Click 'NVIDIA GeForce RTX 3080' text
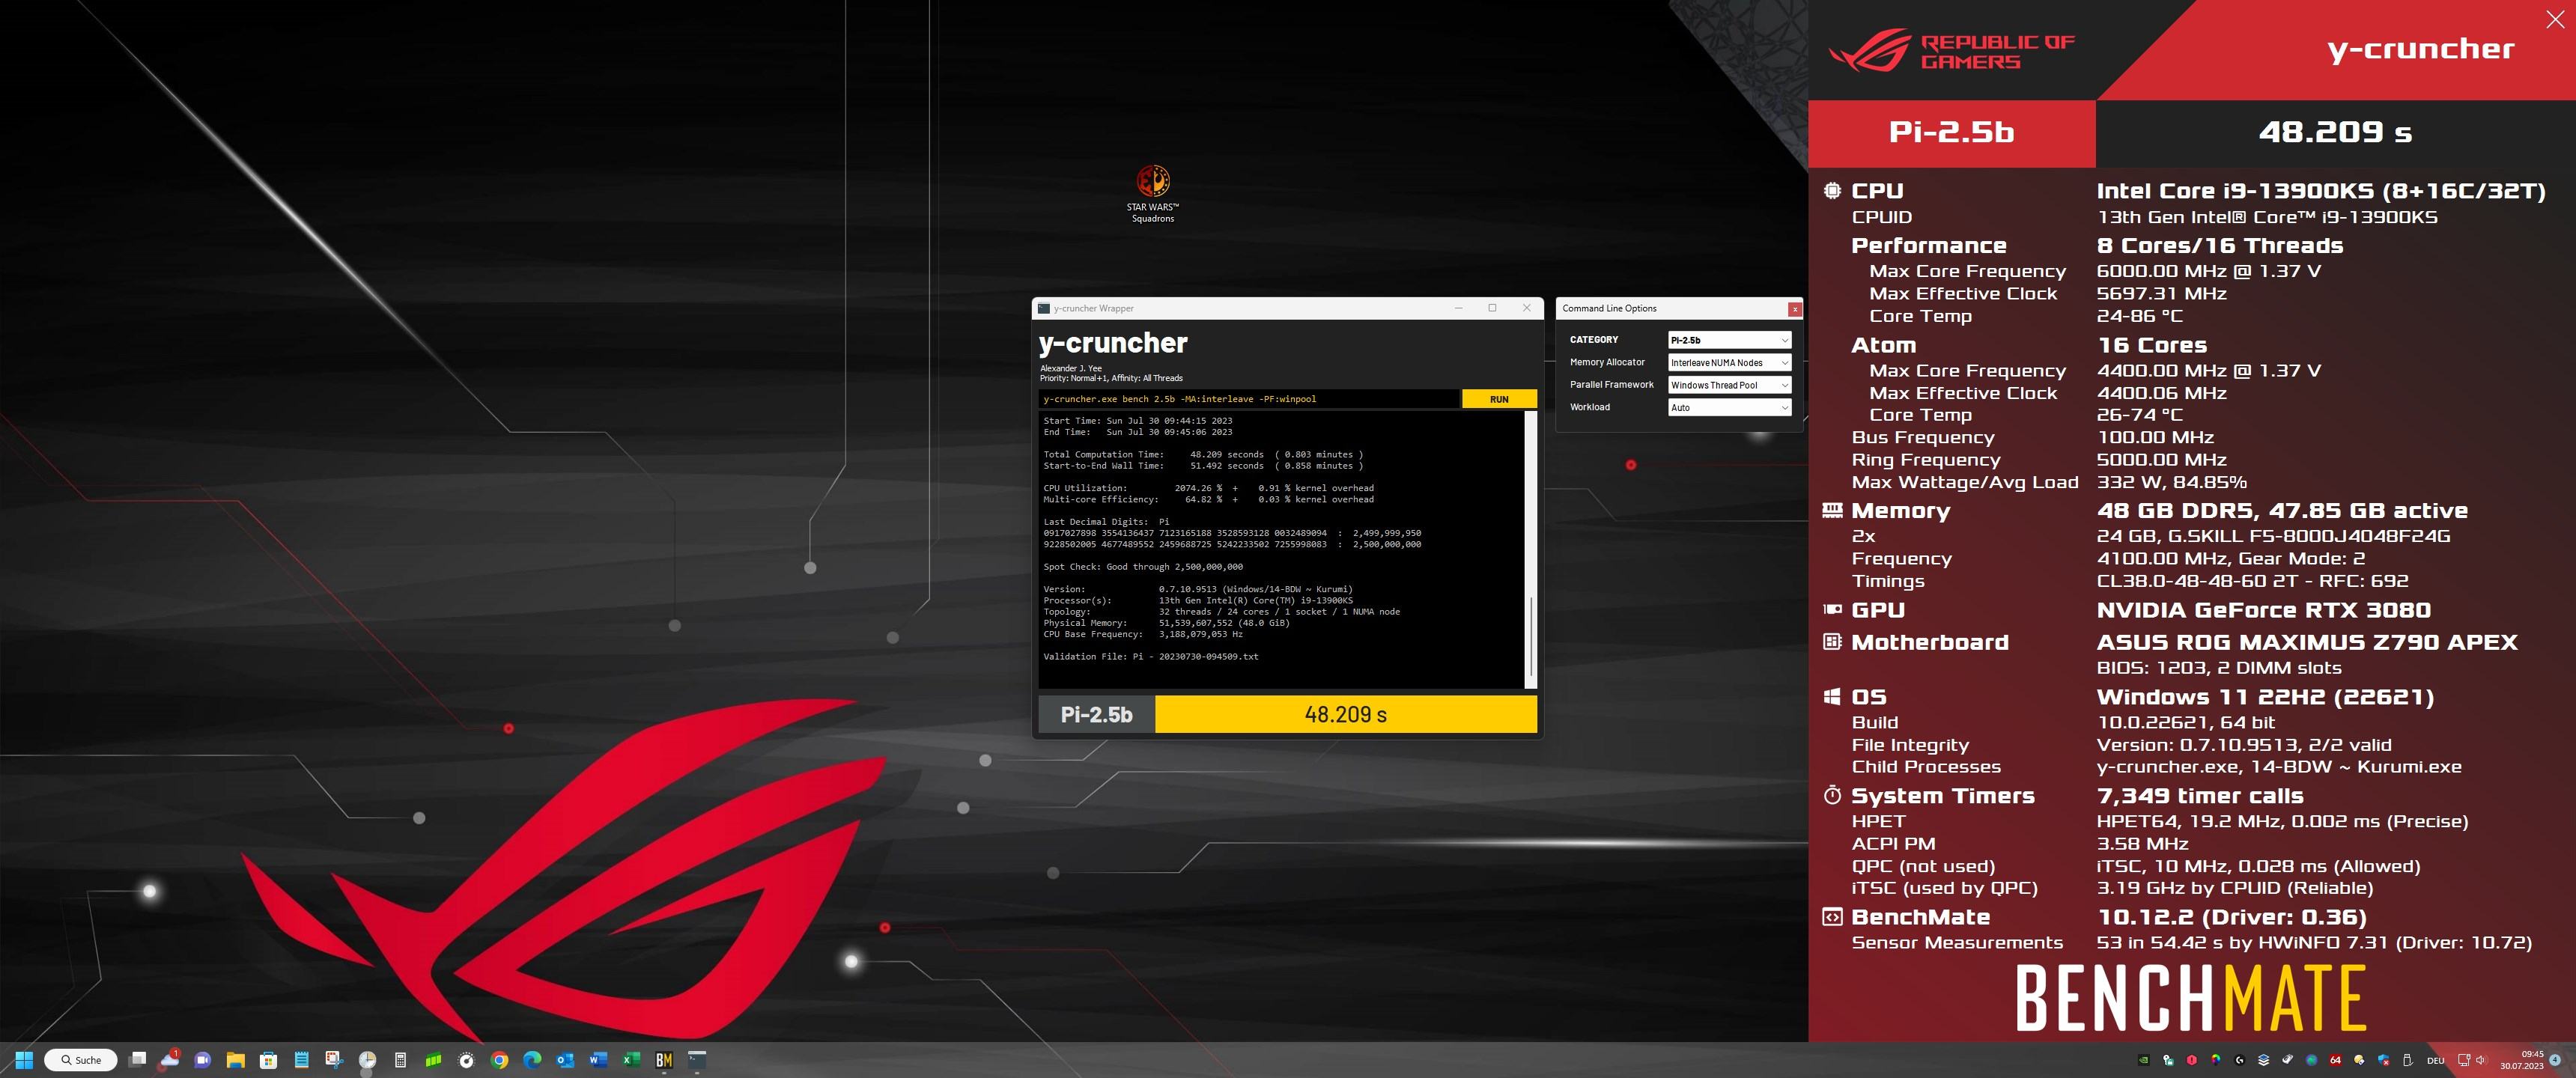This screenshot has height=1078, width=2576. click(2264, 609)
